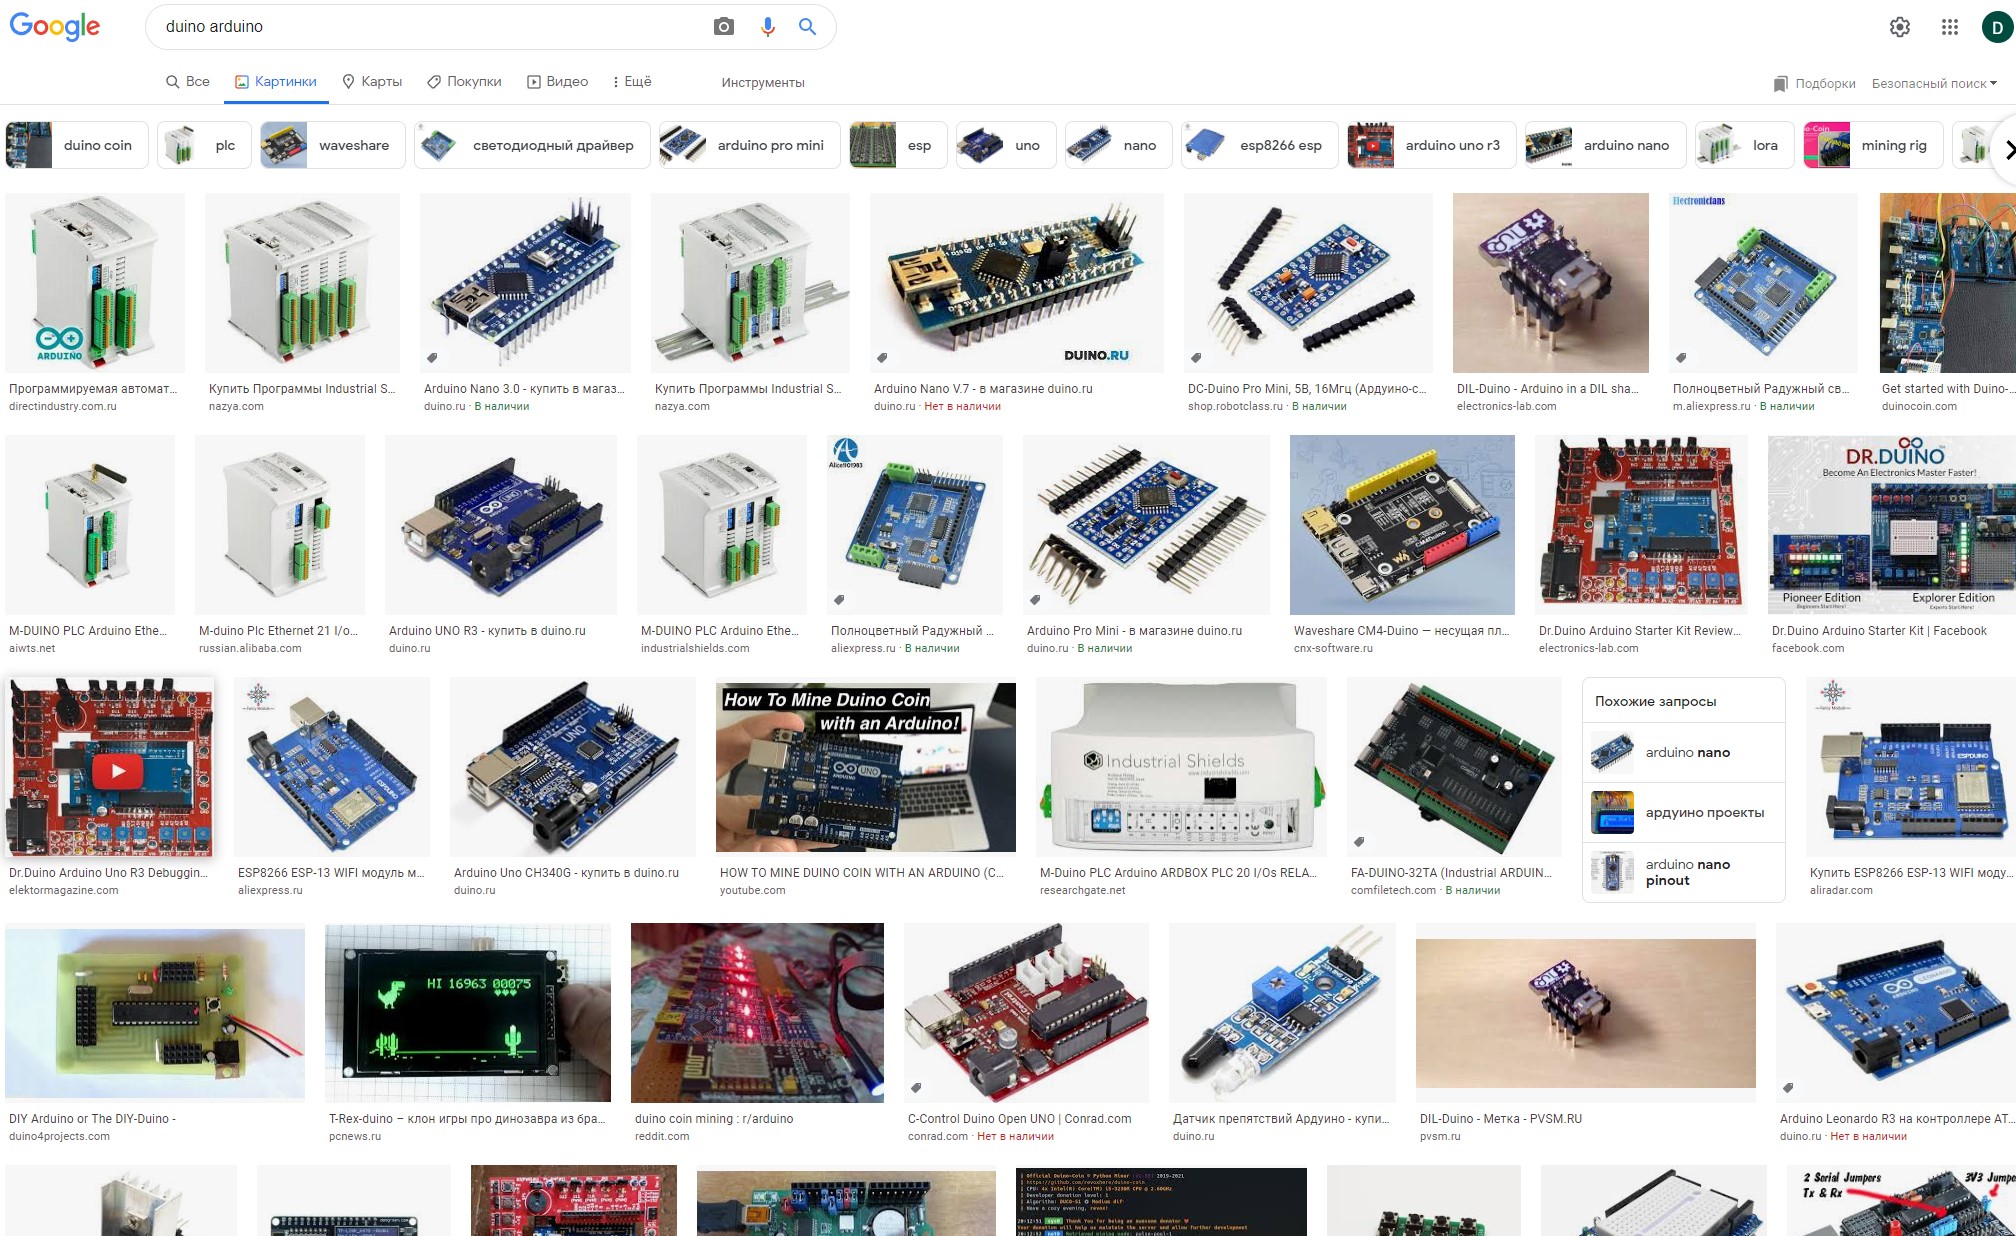Click DIL-Duino electronics-lab.com caption link
The width and height of the screenshot is (2016, 1236).
point(1547,389)
